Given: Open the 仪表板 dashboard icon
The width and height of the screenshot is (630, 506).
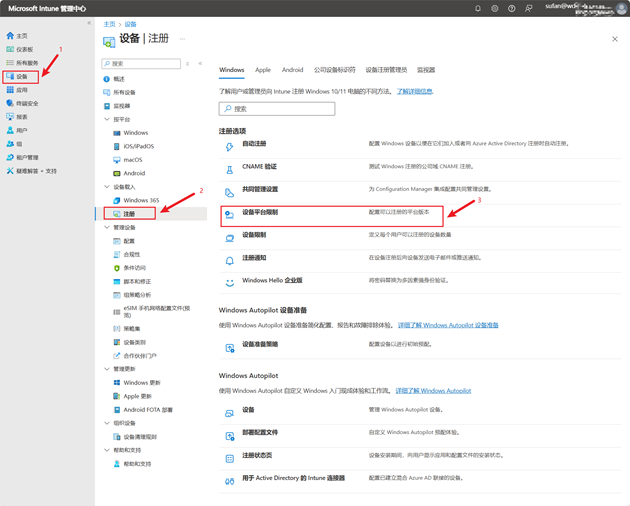Looking at the screenshot, I should click(x=10, y=49).
